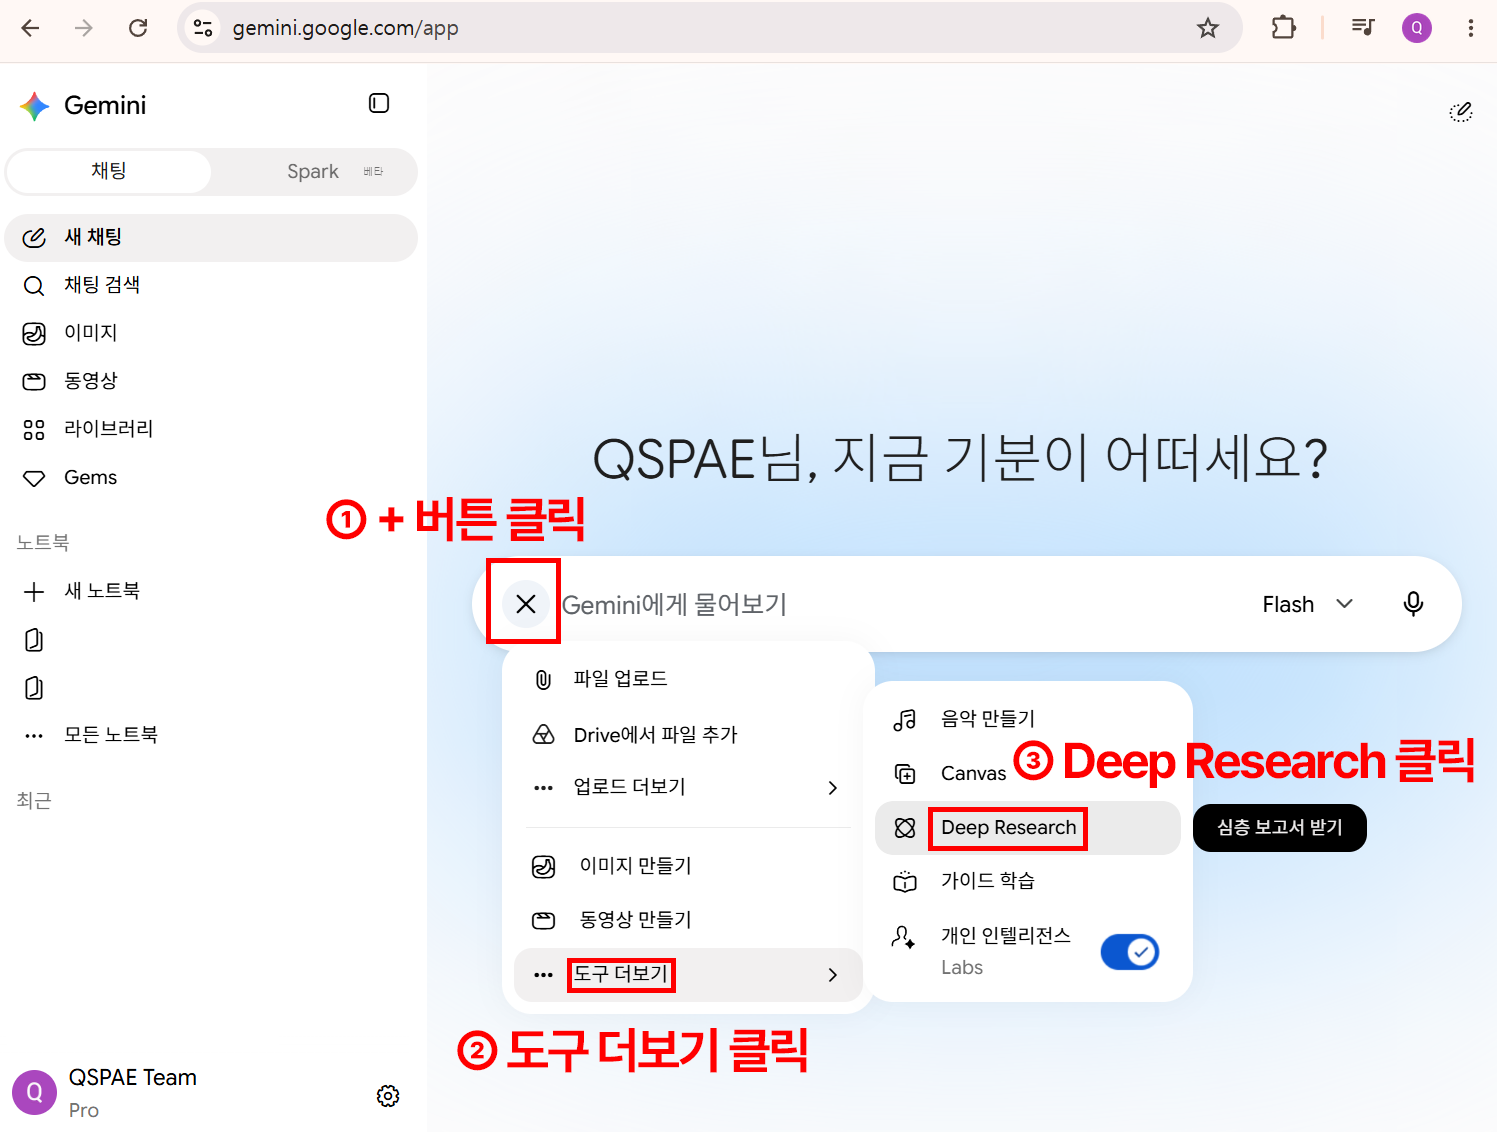Open 동영상 section in sidebar
This screenshot has height=1132, width=1497.
point(211,381)
